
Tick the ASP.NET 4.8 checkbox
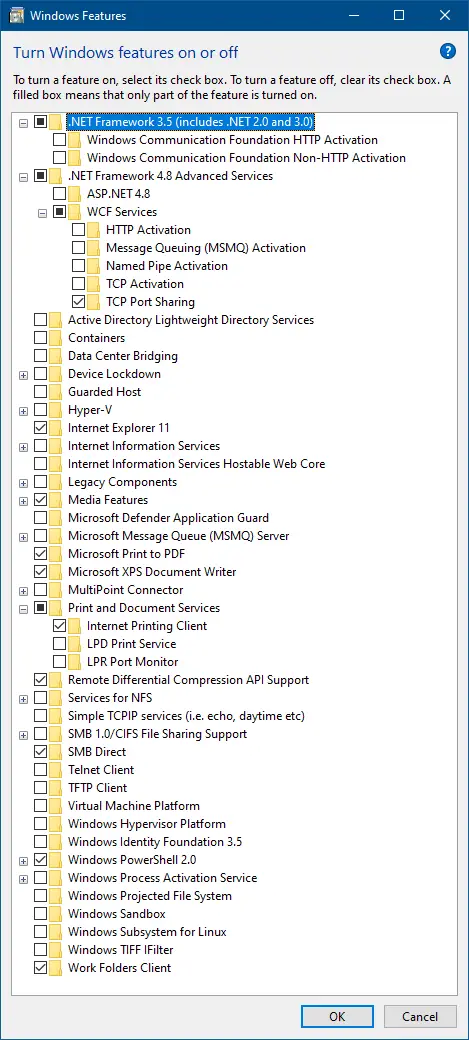60,194
